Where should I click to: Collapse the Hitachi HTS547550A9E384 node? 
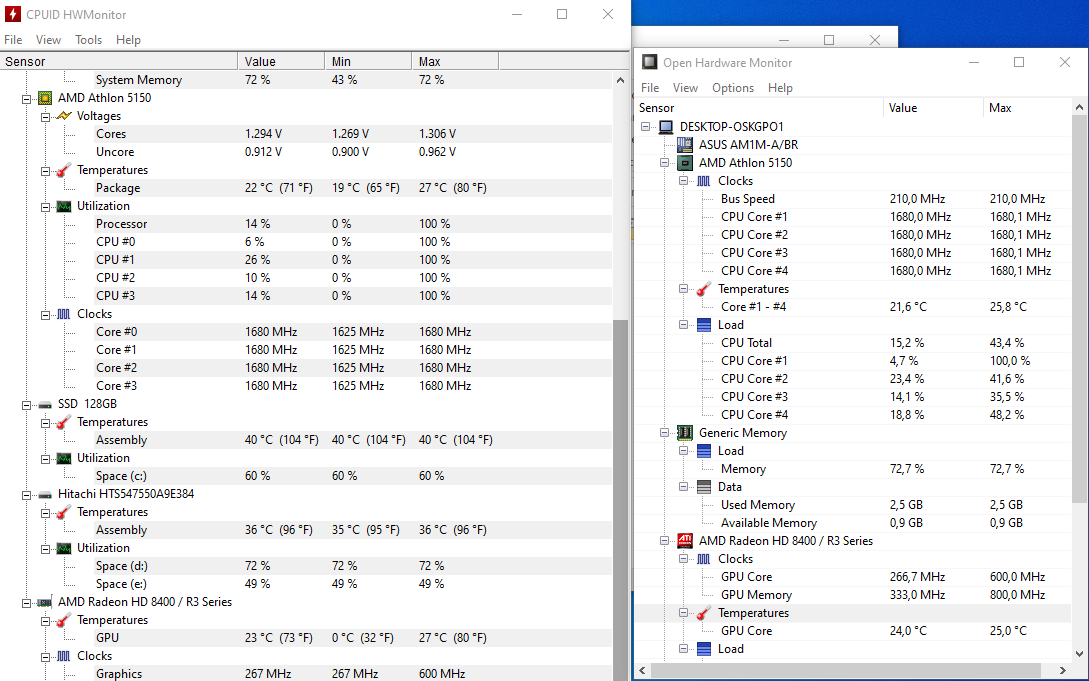(26, 495)
